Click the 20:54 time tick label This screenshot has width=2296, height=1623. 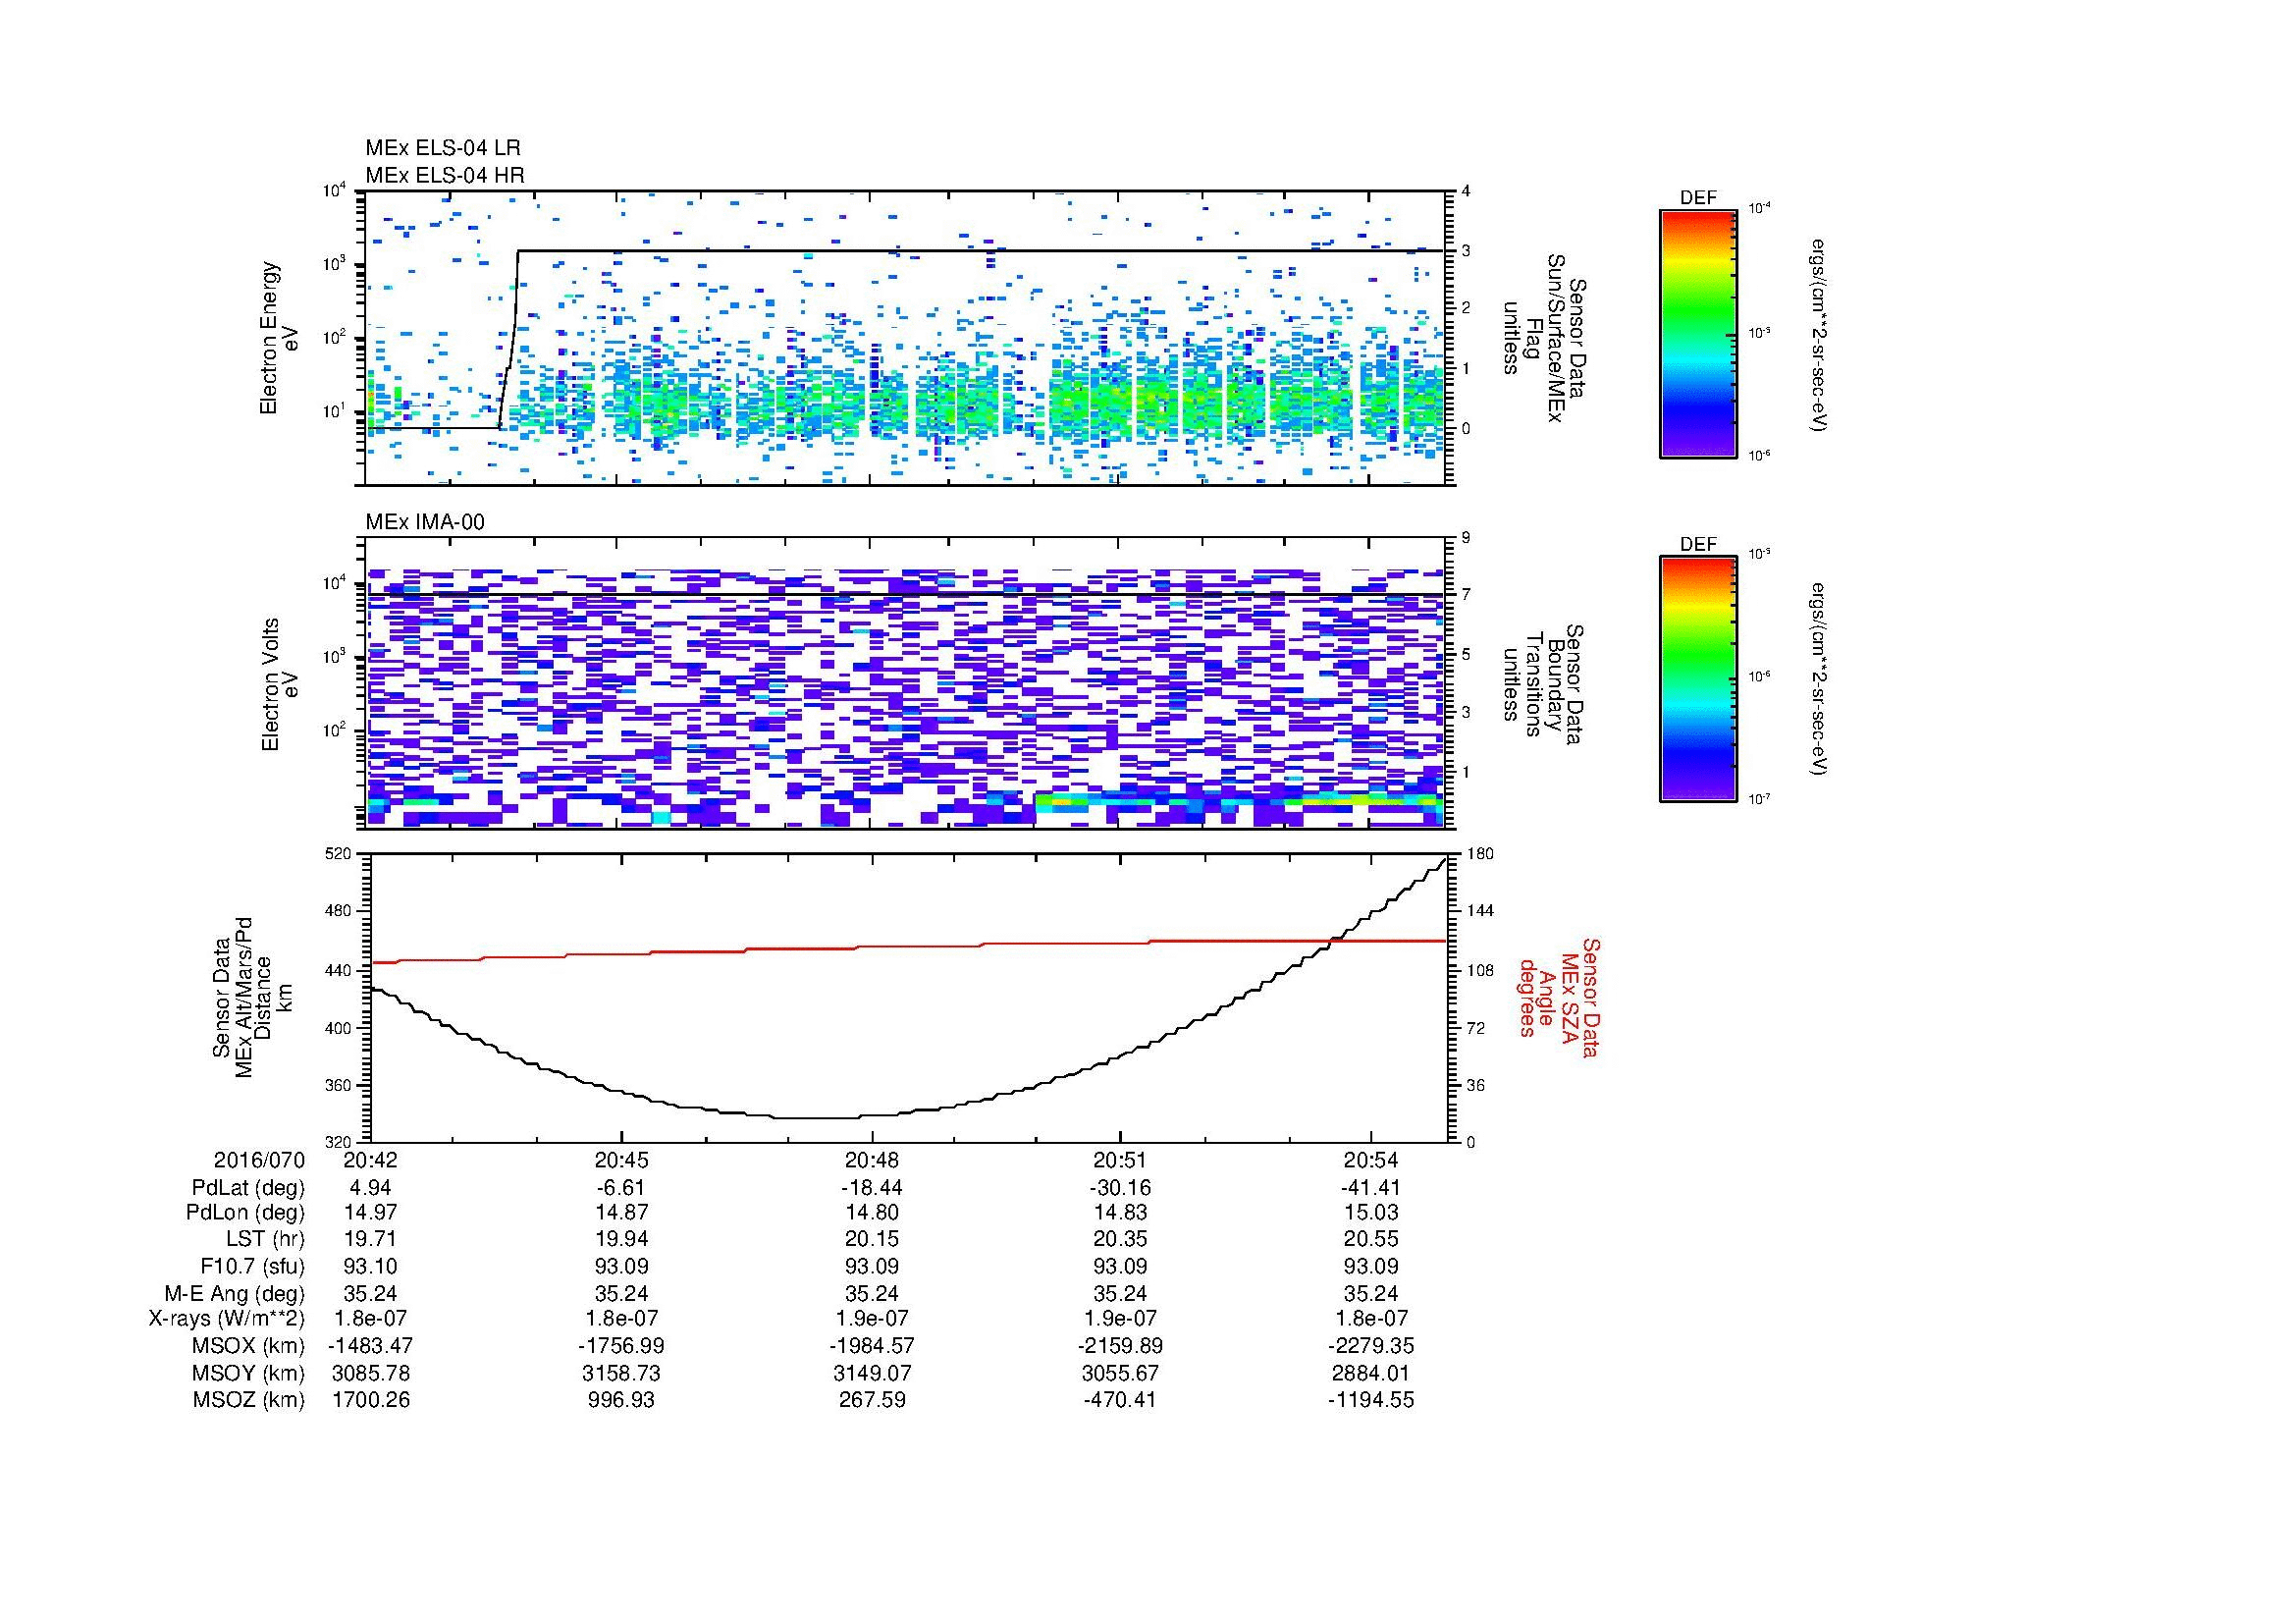coord(1371,1161)
